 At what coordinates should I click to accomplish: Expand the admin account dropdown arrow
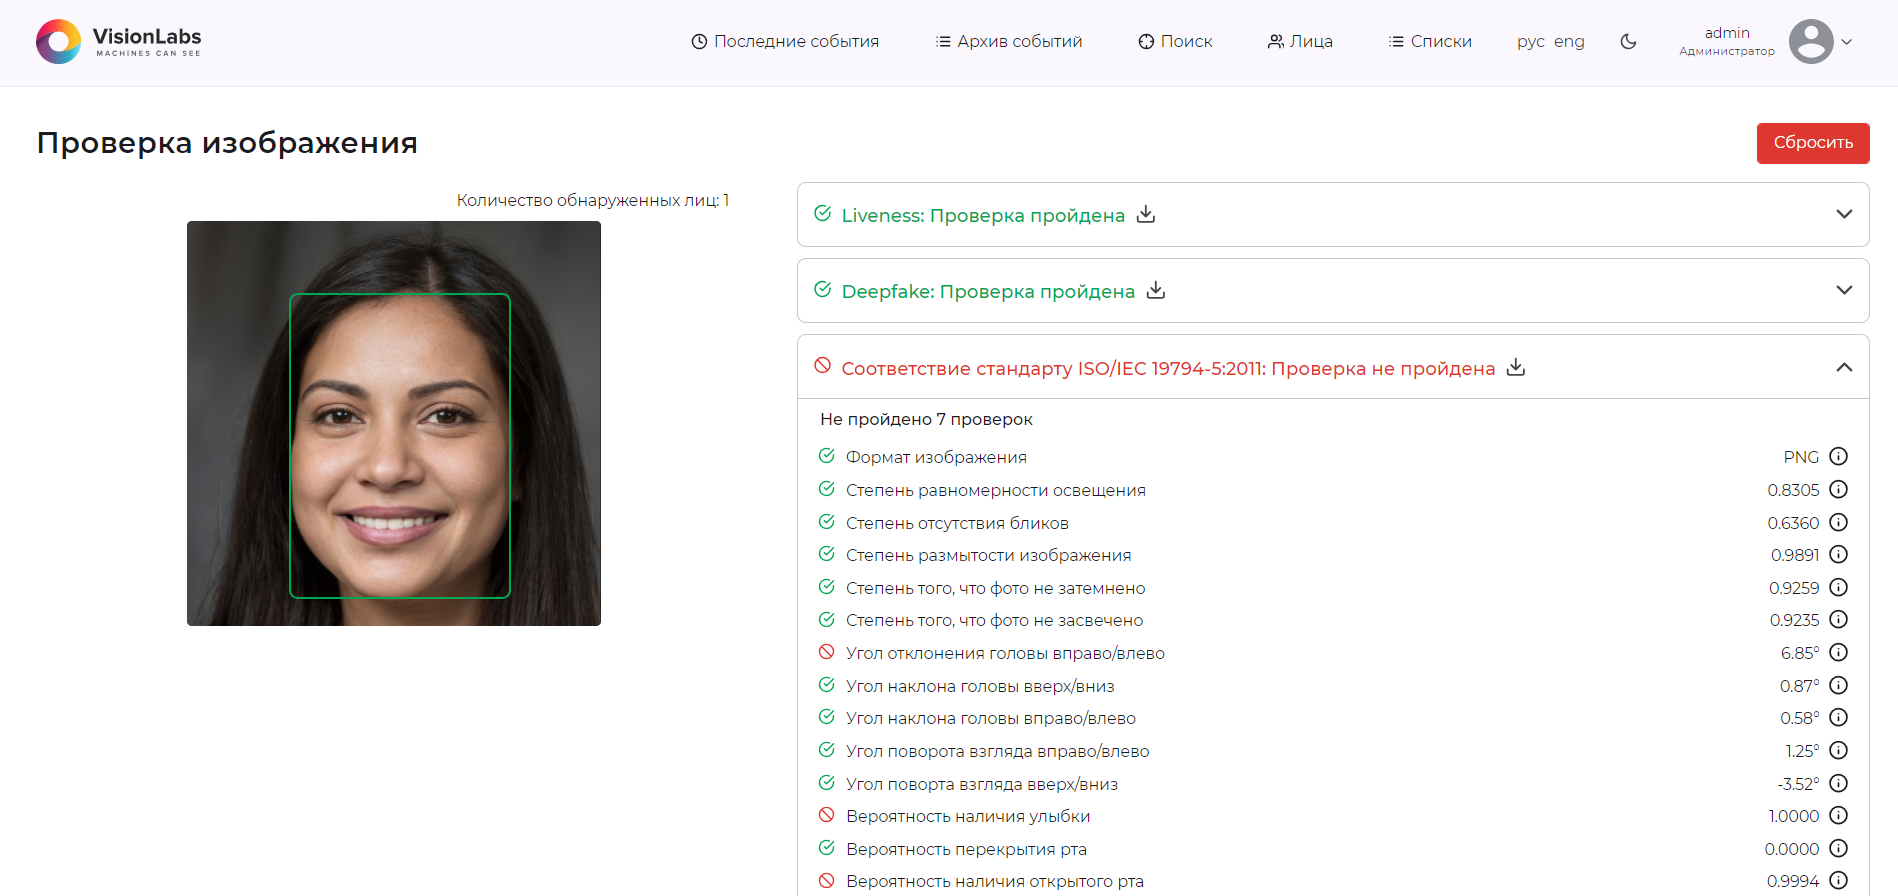(x=1847, y=42)
